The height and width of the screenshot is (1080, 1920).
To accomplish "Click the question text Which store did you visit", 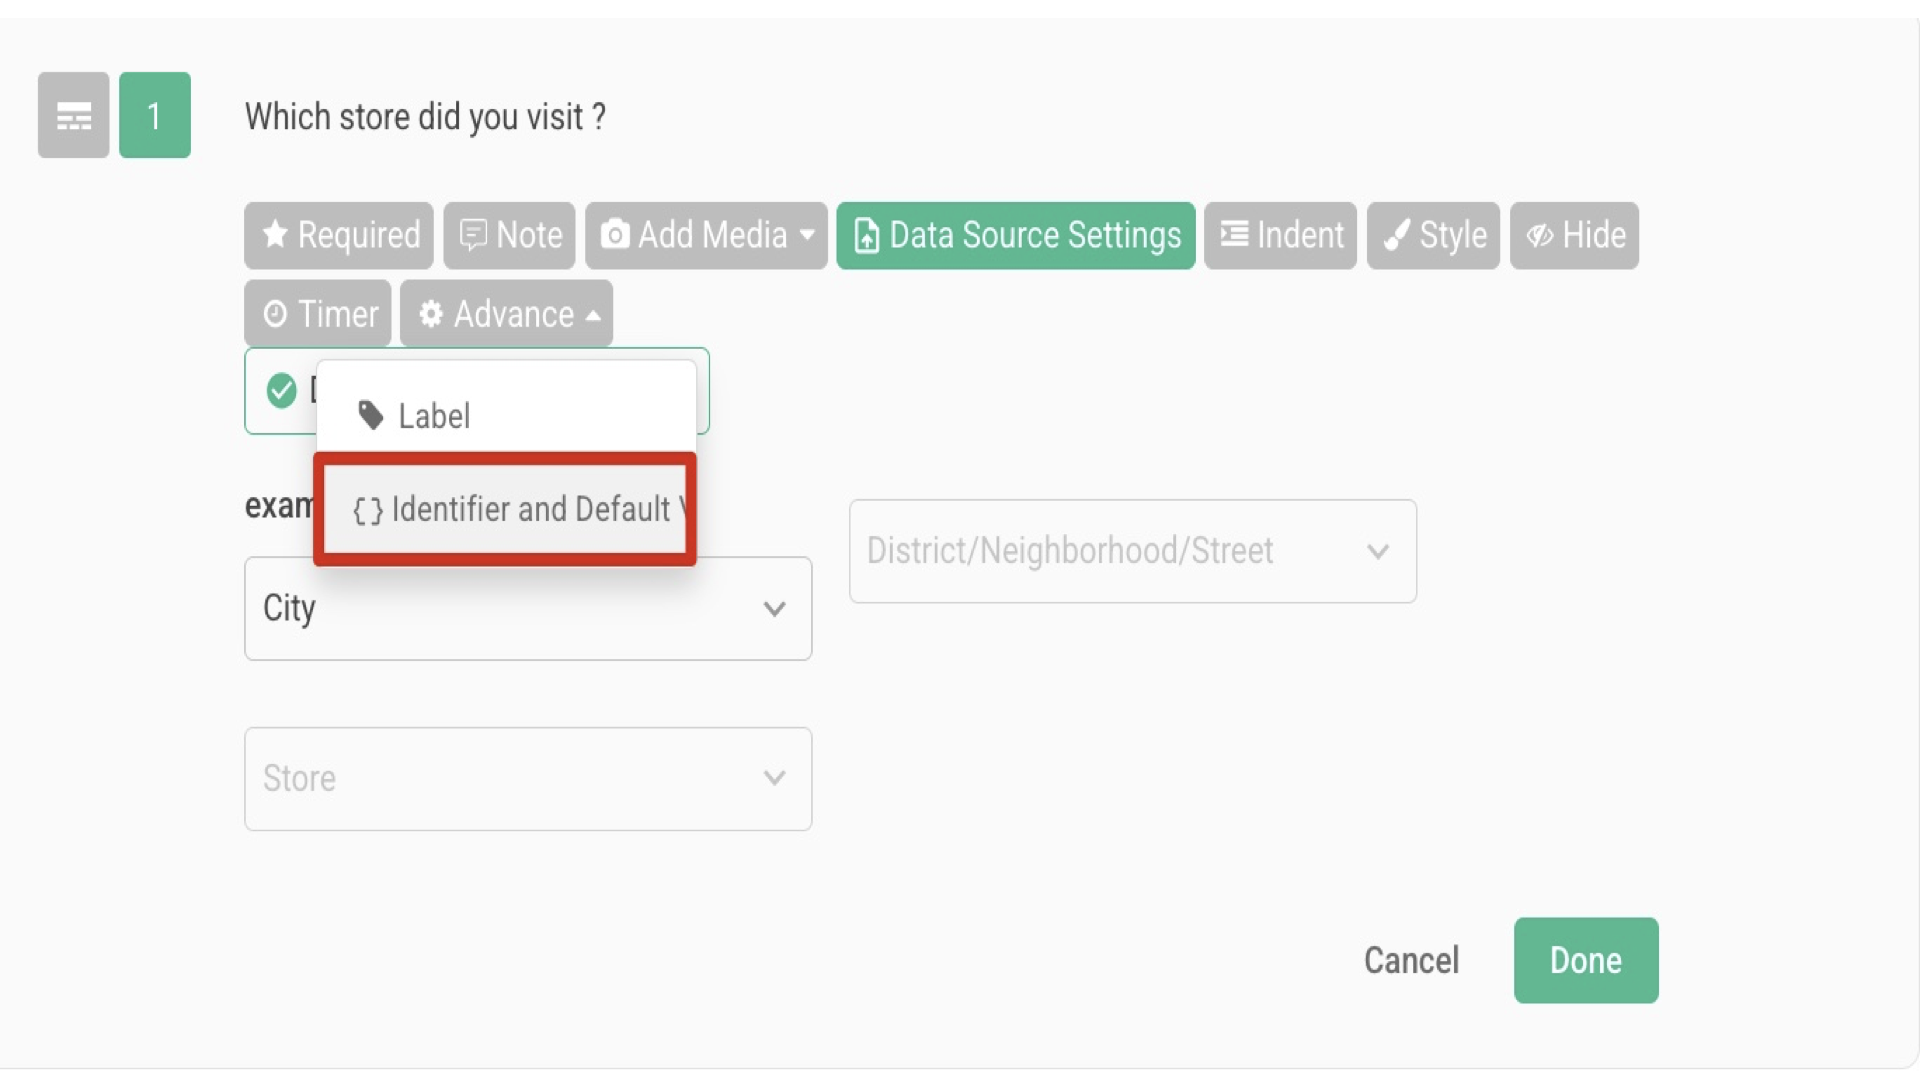I will tap(425, 117).
